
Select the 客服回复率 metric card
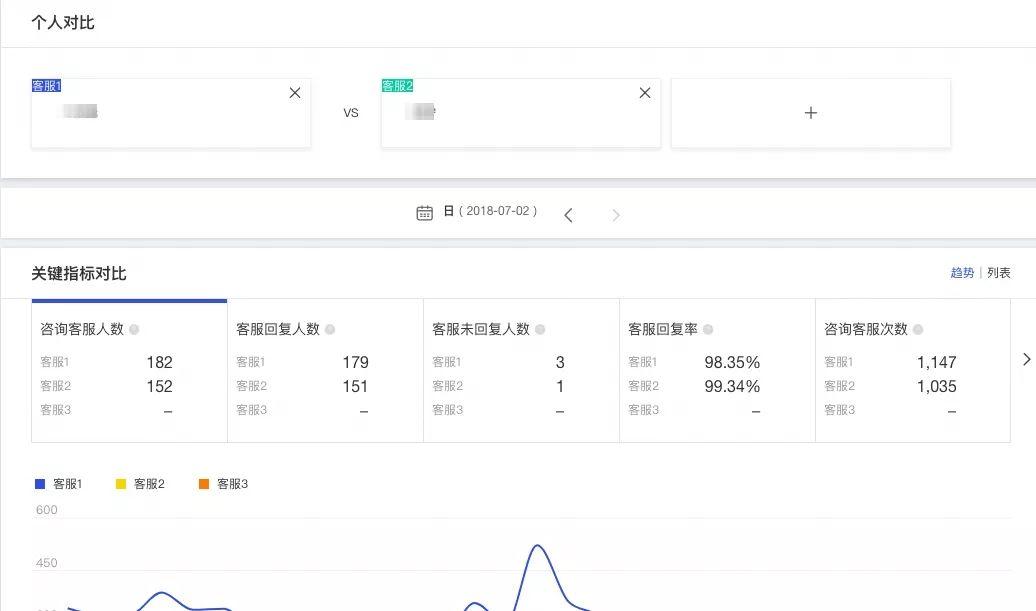(717, 370)
